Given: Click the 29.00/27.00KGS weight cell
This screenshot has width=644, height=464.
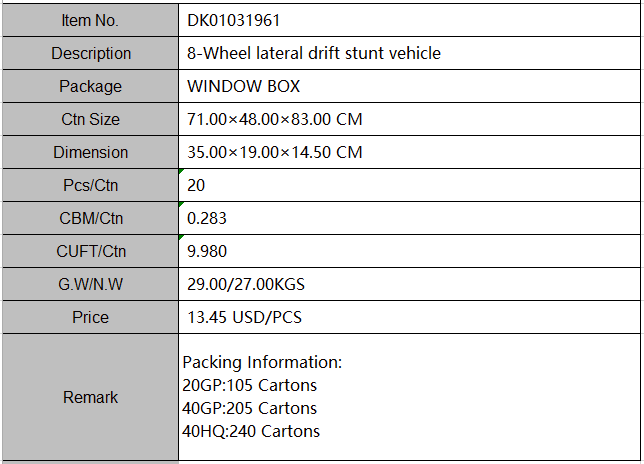Looking at the screenshot, I should point(245,284).
